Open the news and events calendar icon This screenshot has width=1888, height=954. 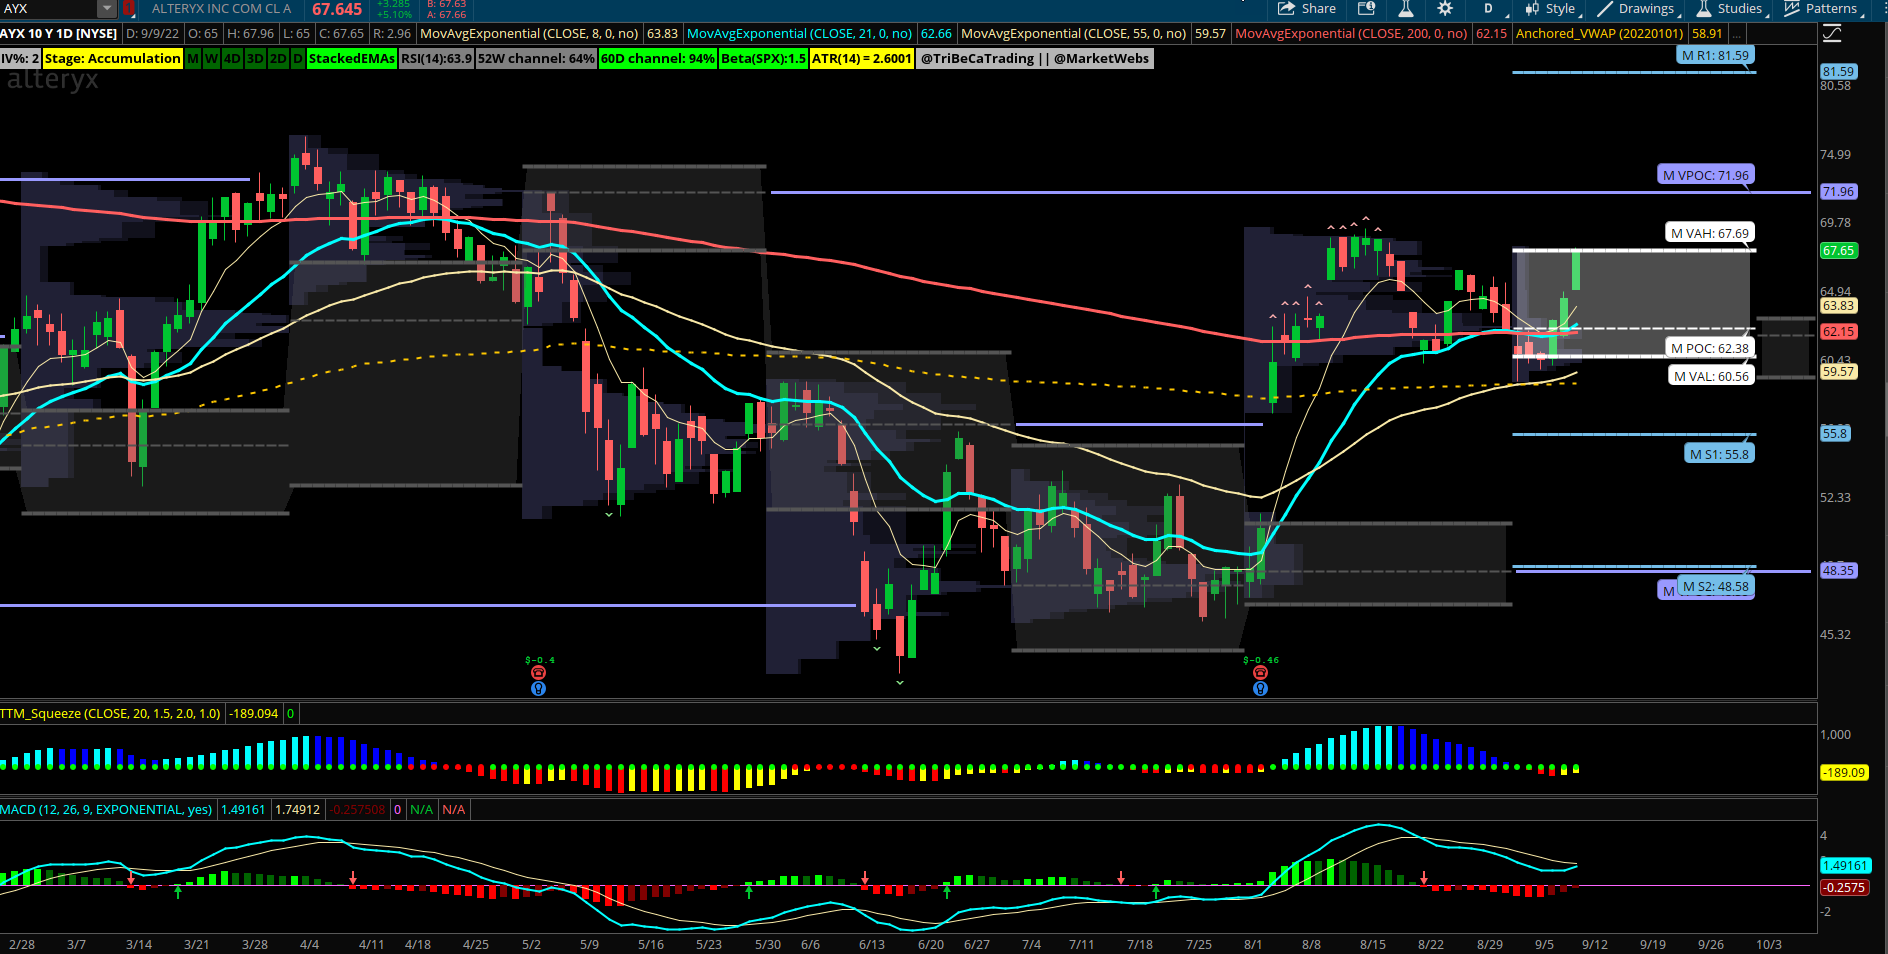(1366, 9)
